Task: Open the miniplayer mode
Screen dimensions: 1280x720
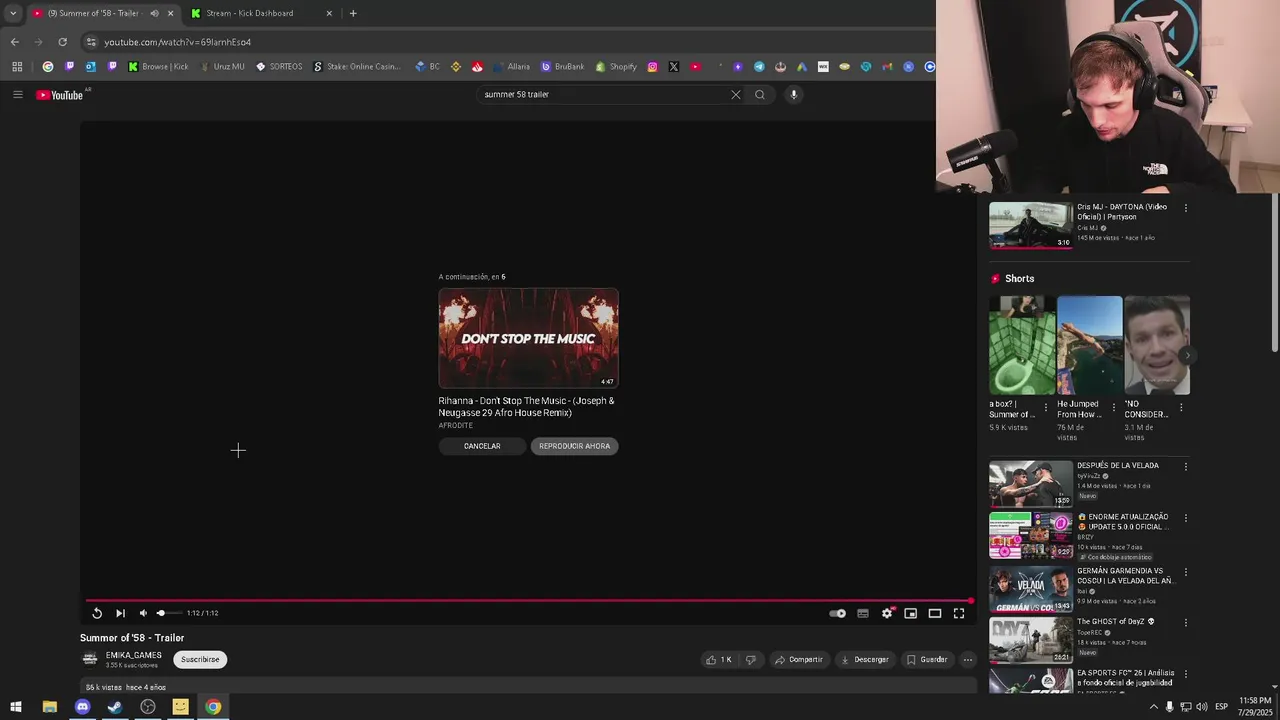Action: pyautogui.click(x=911, y=613)
